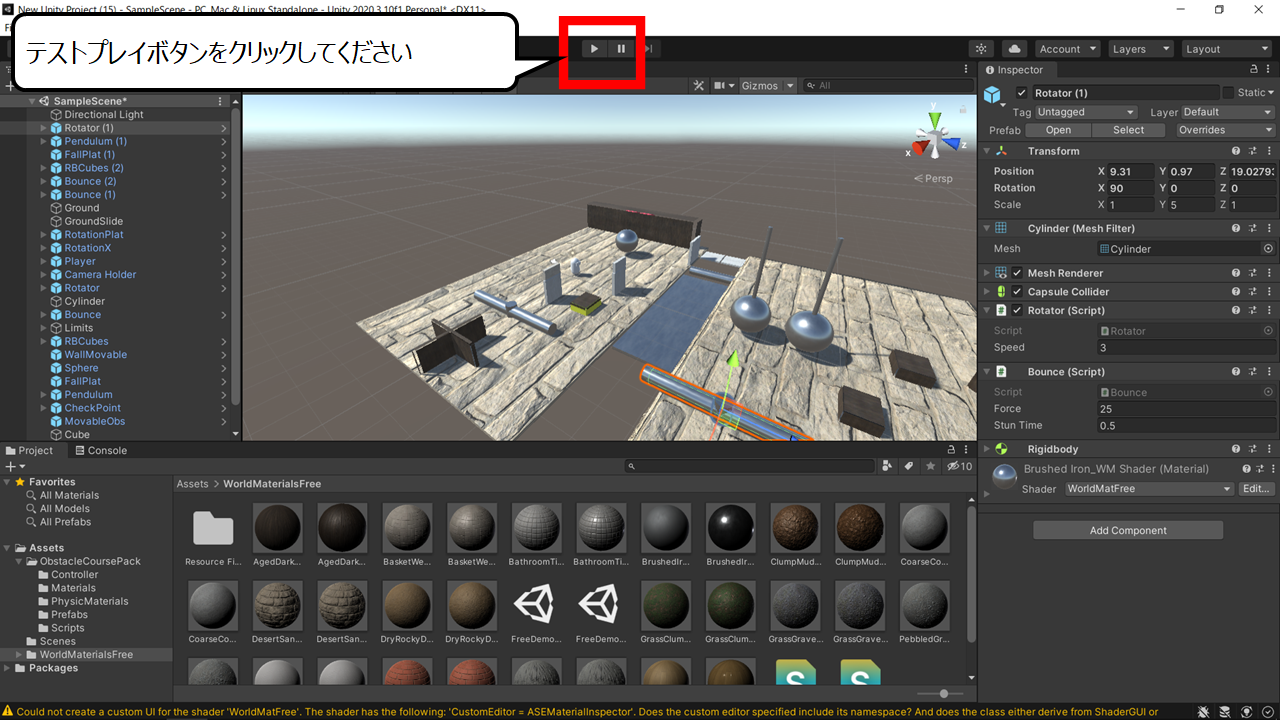The height and width of the screenshot is (720, 1280).
Task: Open the Player prefab chevron
Action: click(x=224, y=262)
